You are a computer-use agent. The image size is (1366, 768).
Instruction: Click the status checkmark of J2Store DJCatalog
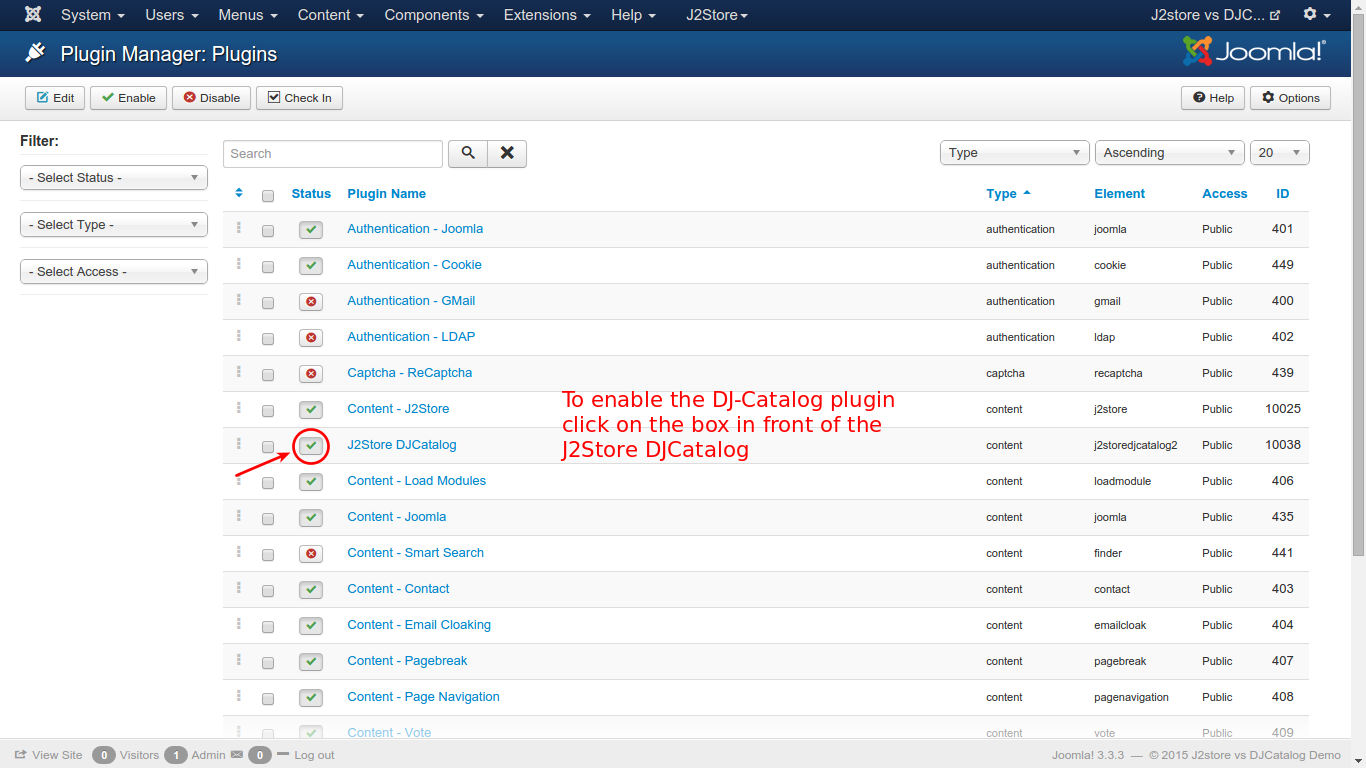(x=311, y=446)
